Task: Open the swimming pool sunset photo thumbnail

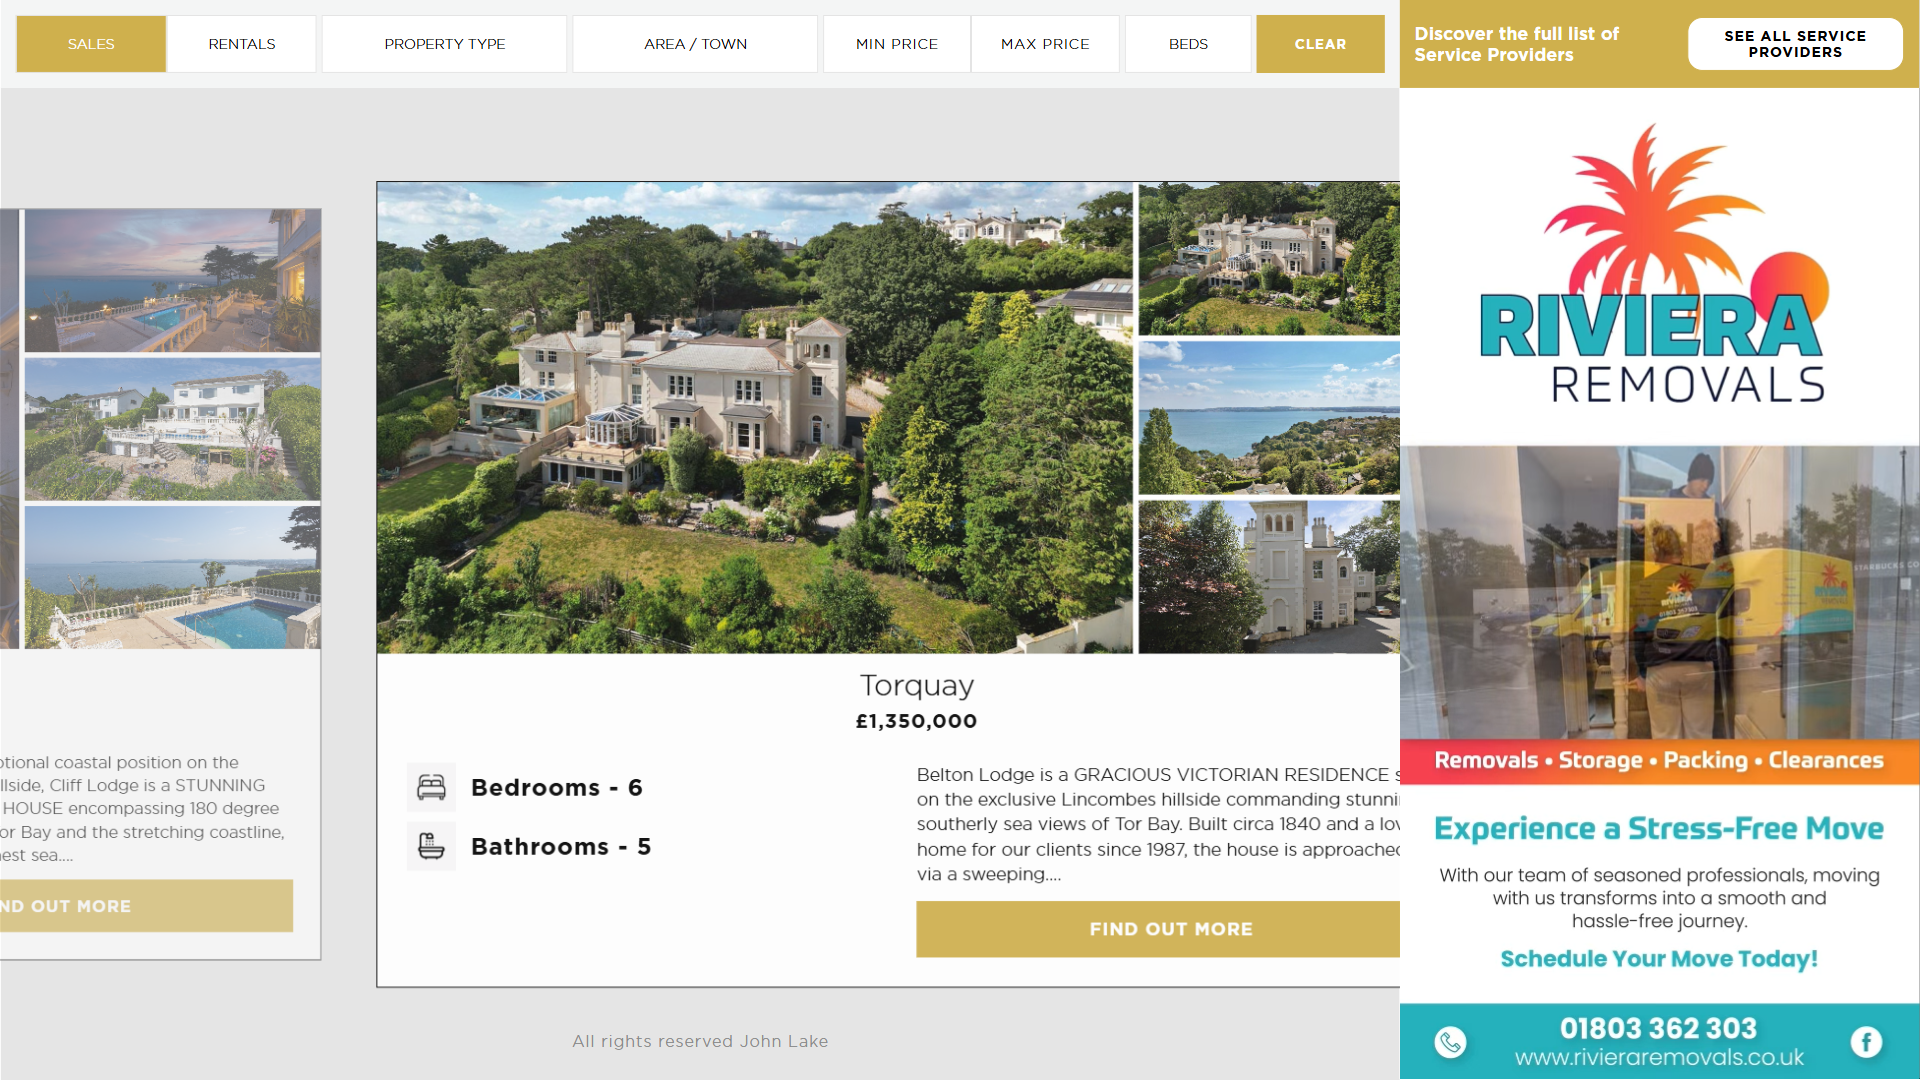Action: pyautogui.click(x=173, y=281)
